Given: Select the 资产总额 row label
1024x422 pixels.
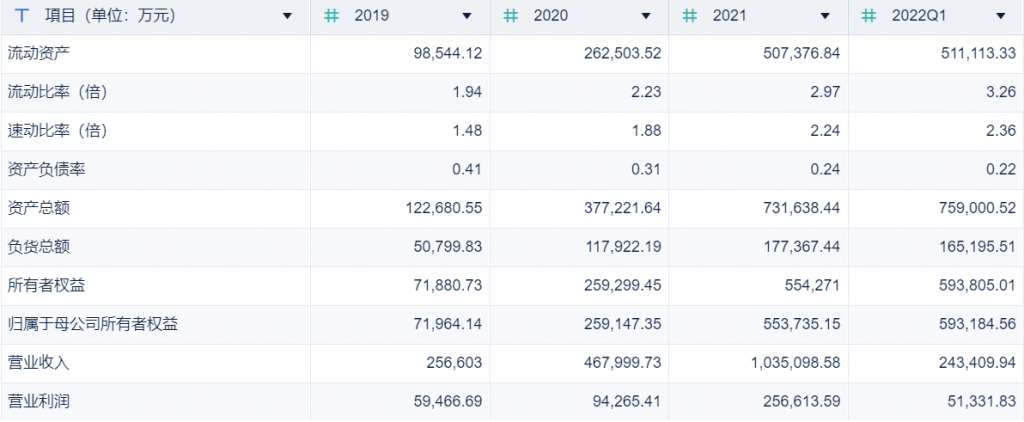Looking at the screenshot, I should (x=39, y=208).
